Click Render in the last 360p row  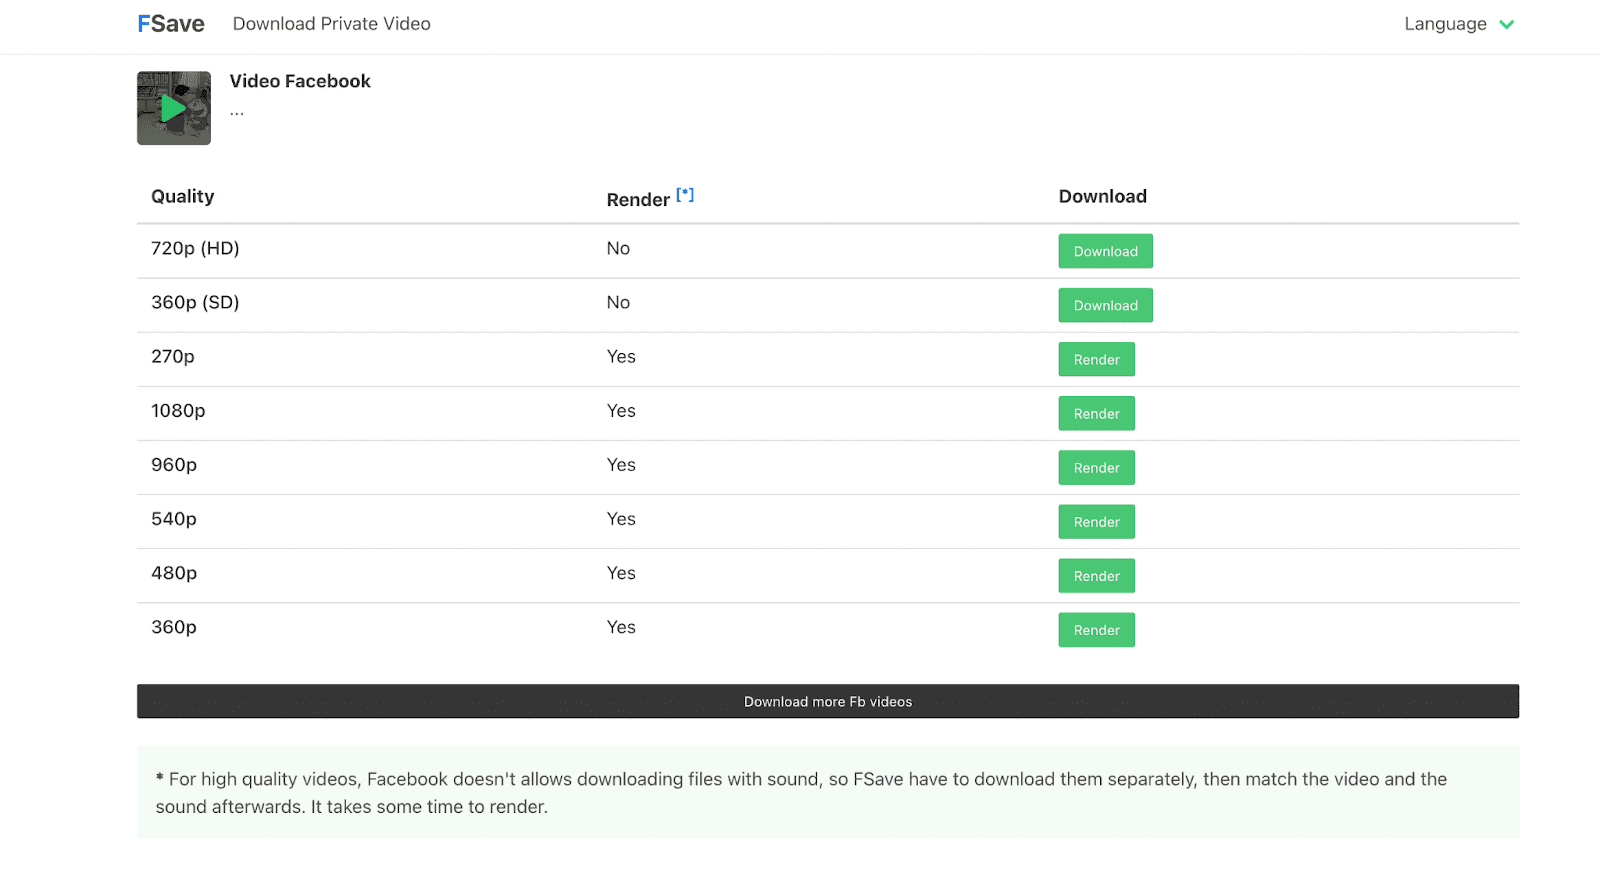click(1096, 630)
